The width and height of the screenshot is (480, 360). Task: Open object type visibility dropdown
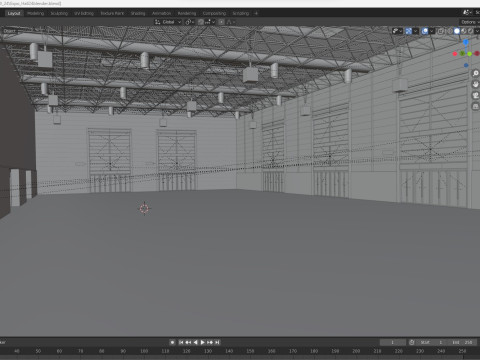click(x=397, y=31)
